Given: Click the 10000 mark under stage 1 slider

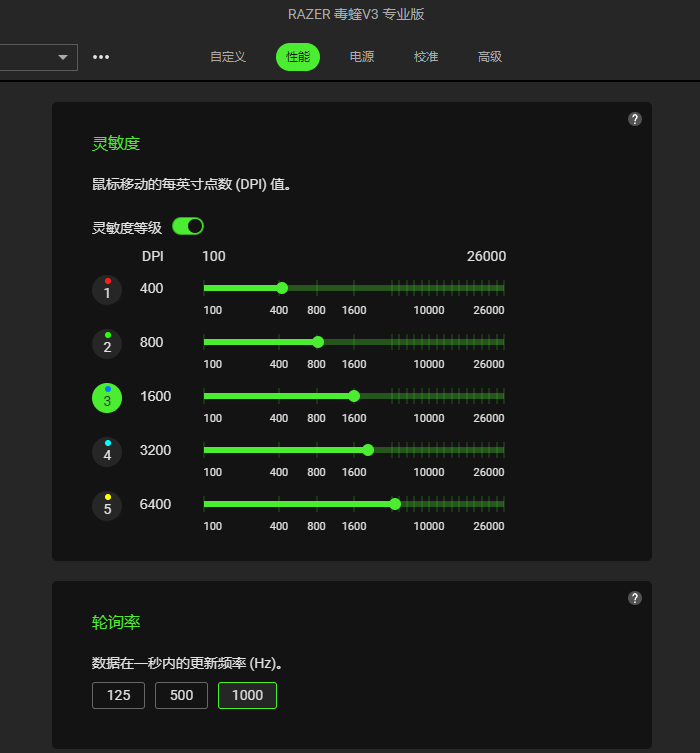Looking at the screenshot, I should (x=429, y=310).
